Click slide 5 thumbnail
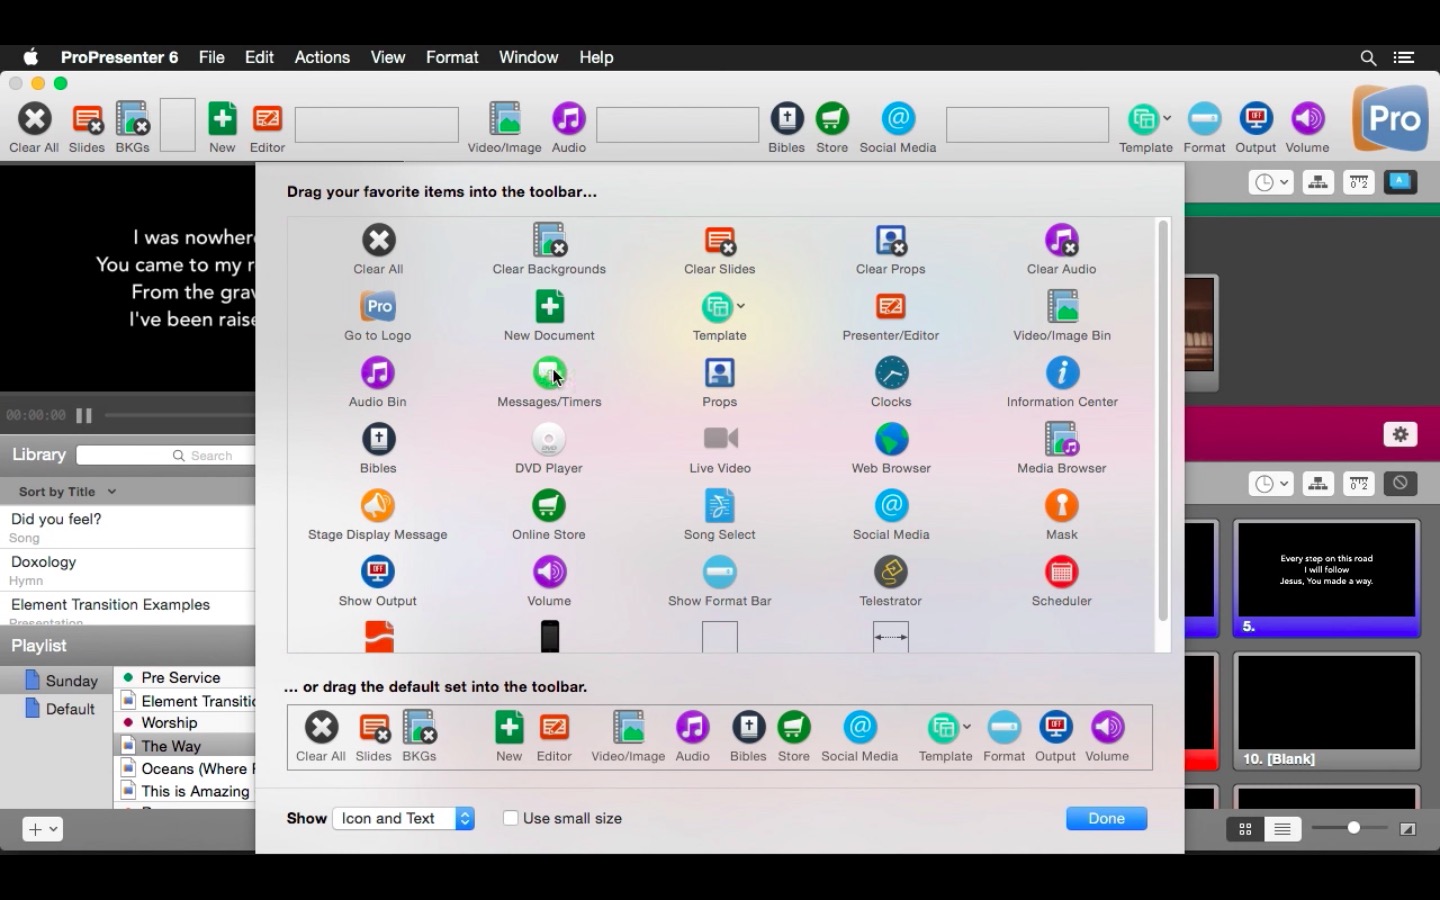The height and width of the screenshot is (900, 1440). pos(1327,578)
